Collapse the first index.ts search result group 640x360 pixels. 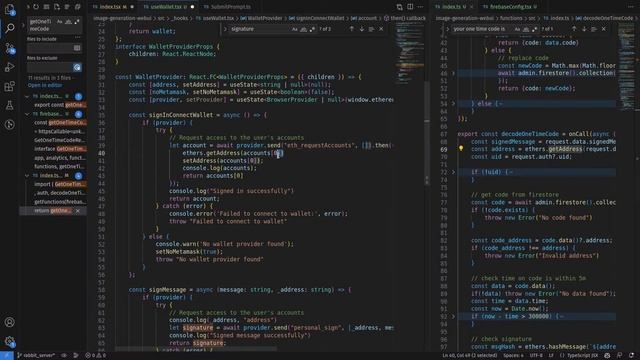coord(27,96)
